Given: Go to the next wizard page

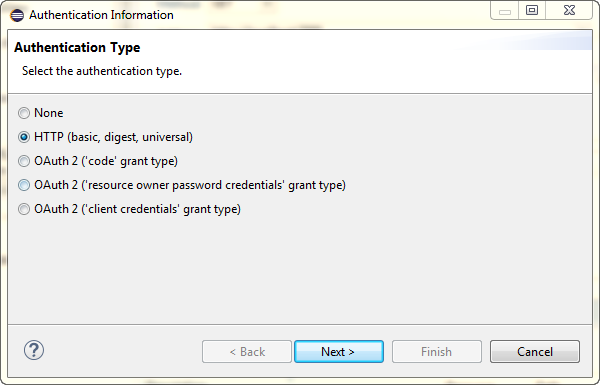Looking at the screenshot, I should point(339,351).
